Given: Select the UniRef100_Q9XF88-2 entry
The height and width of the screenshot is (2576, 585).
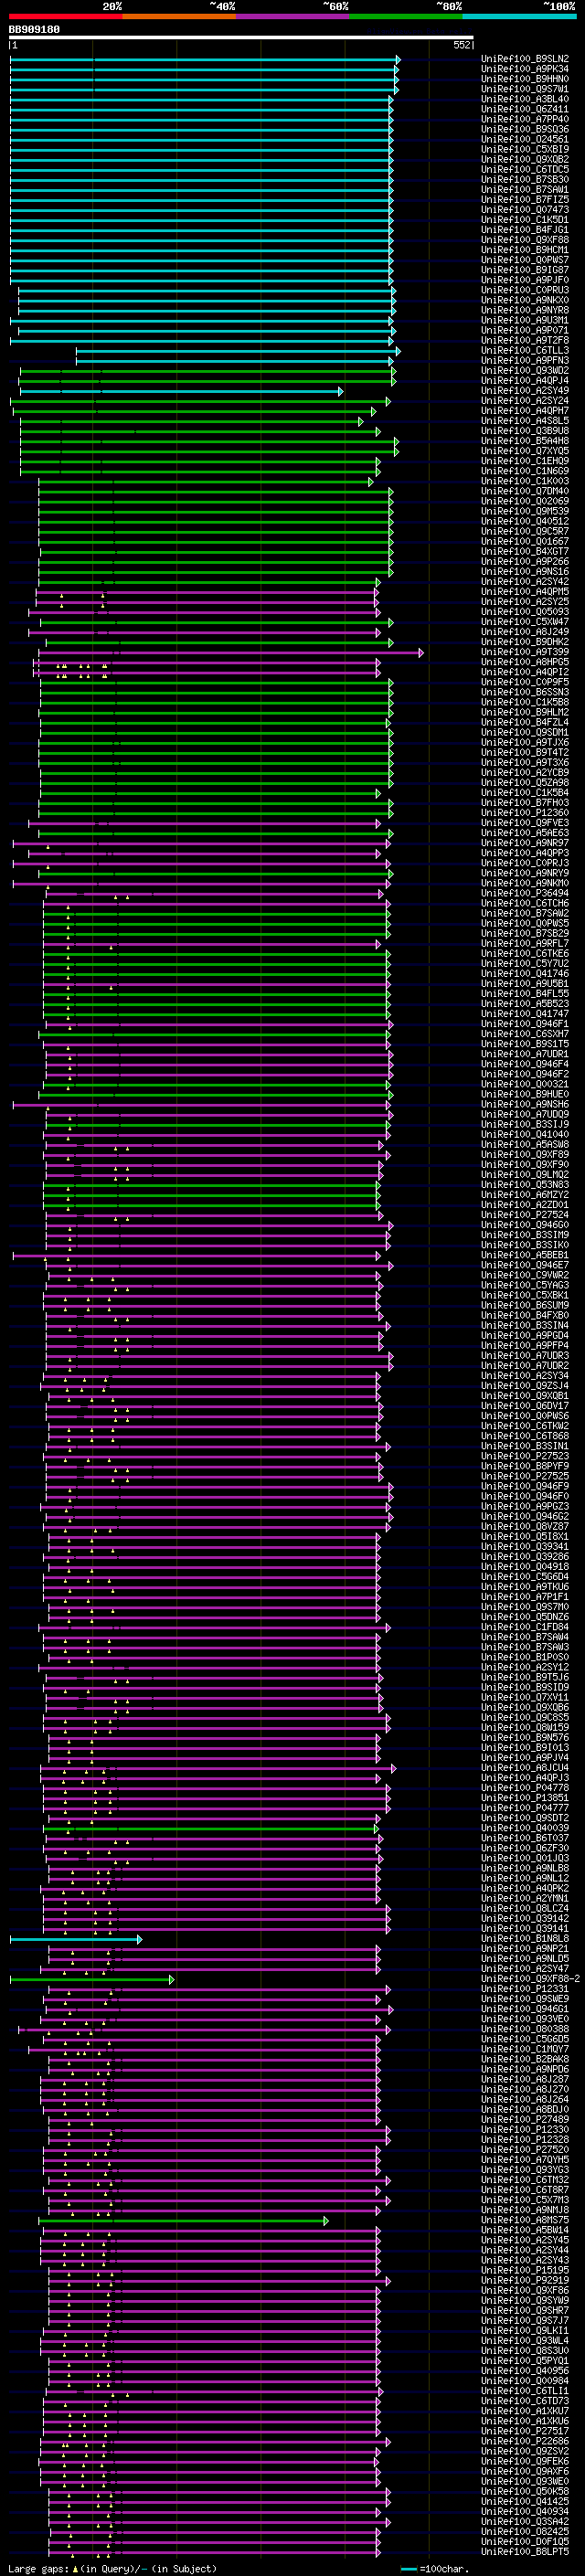Looking at the screenshot, I should pos(530,1979).
